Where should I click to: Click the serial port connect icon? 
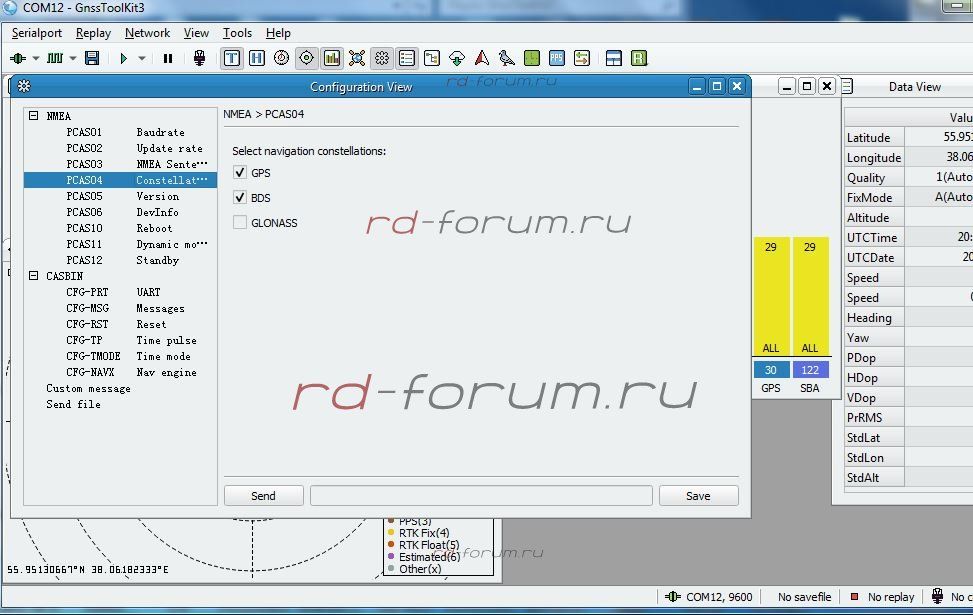(x=18, y=59)
